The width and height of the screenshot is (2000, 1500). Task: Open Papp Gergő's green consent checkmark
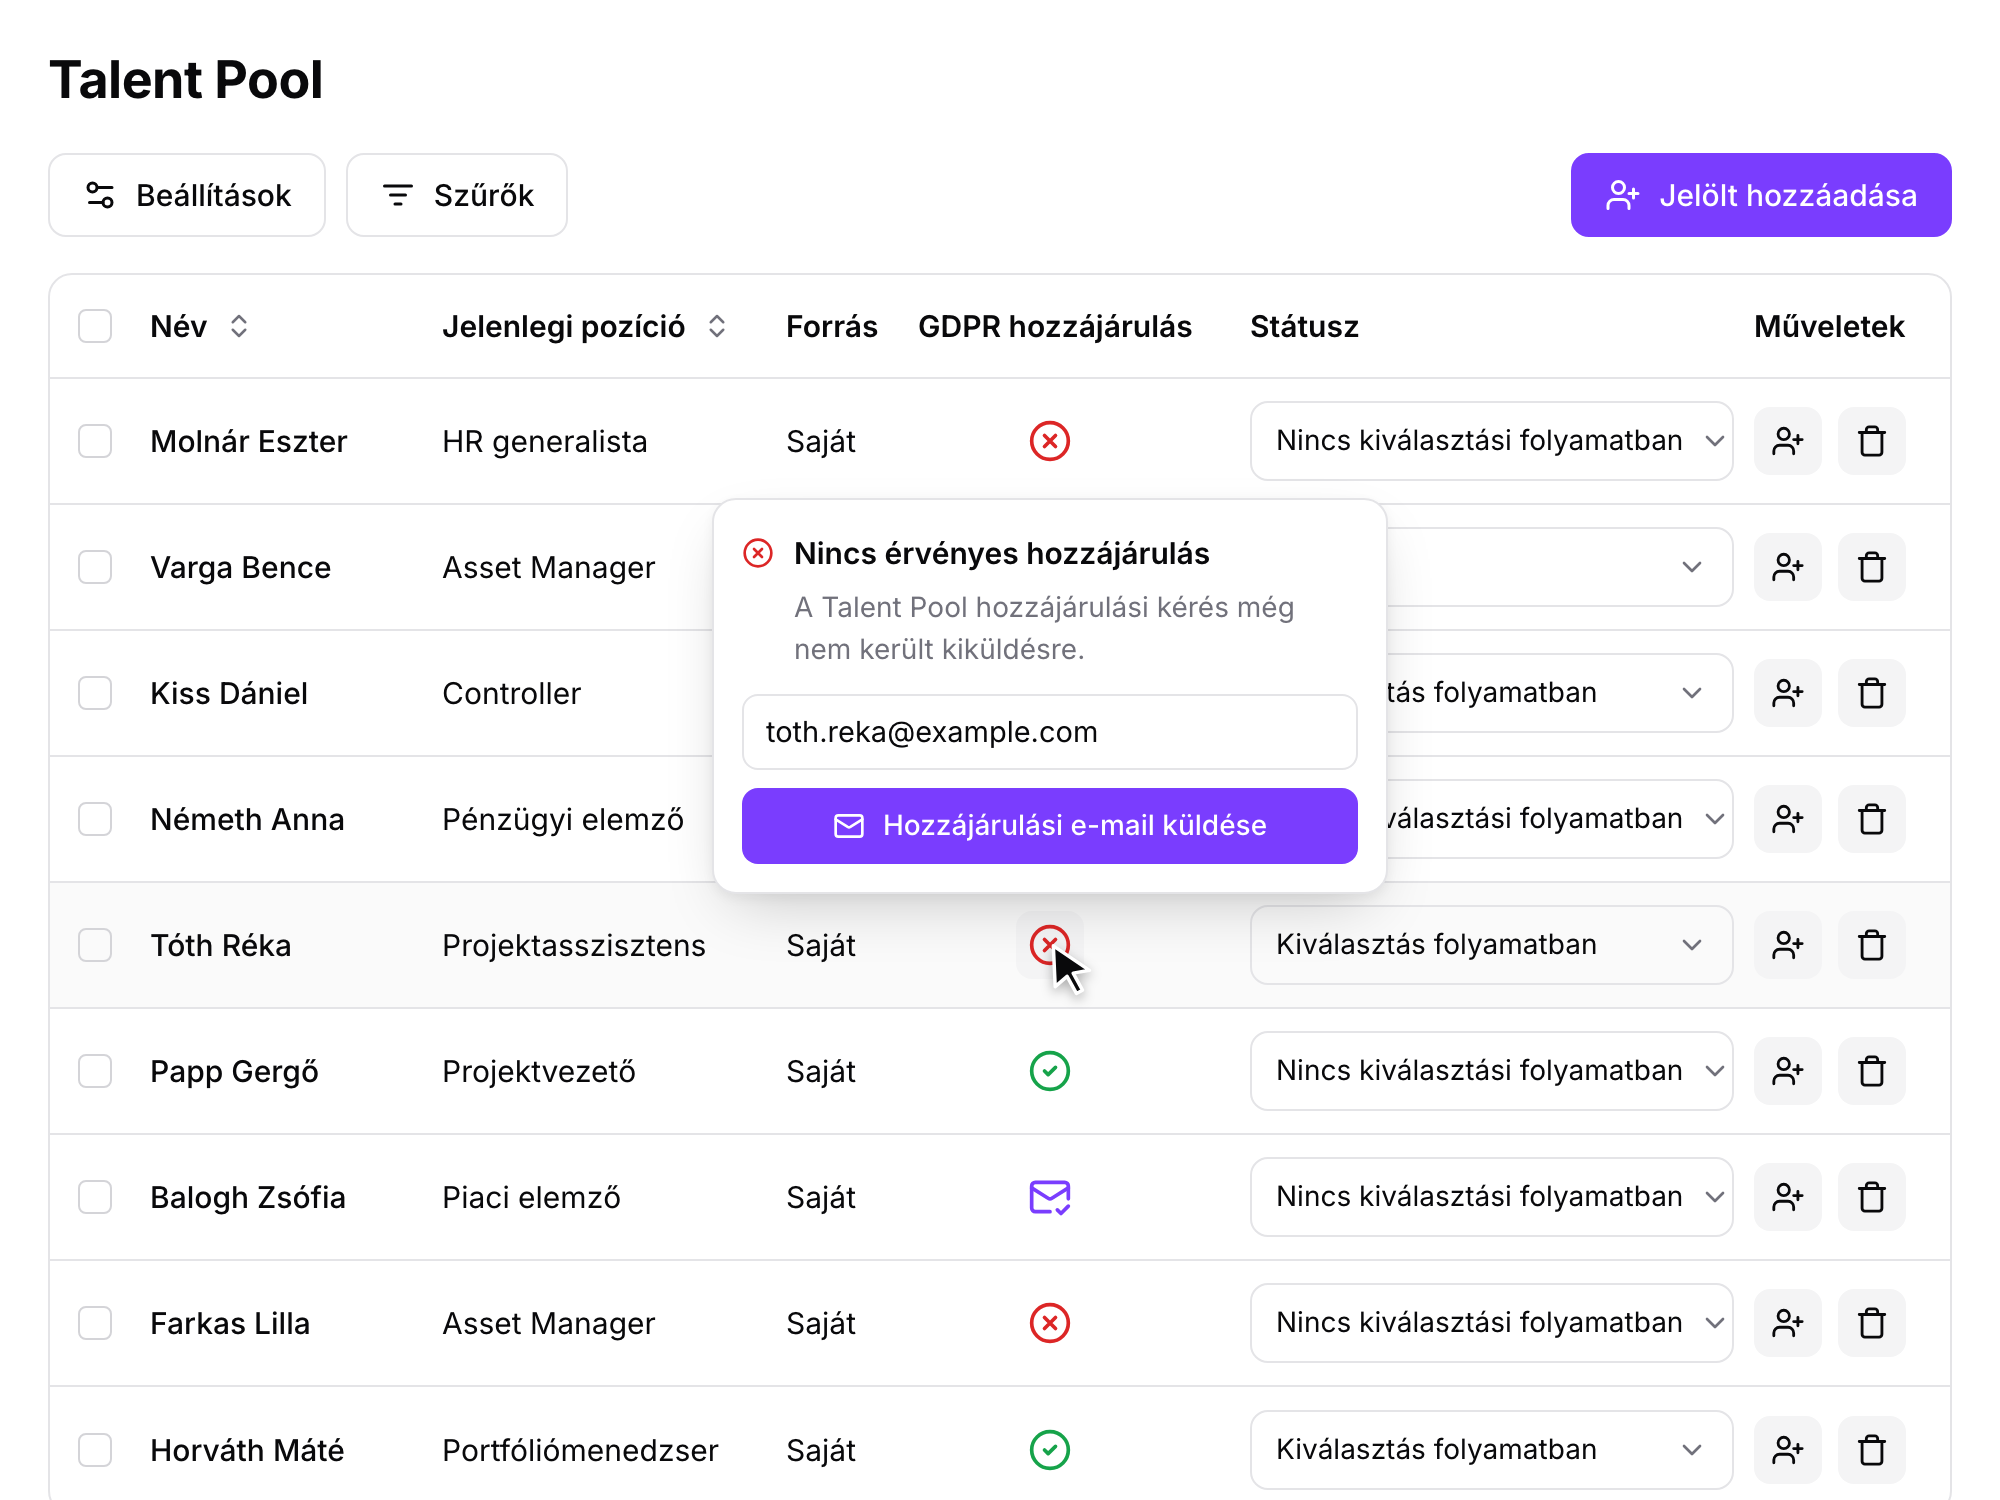[1049, 1071]
